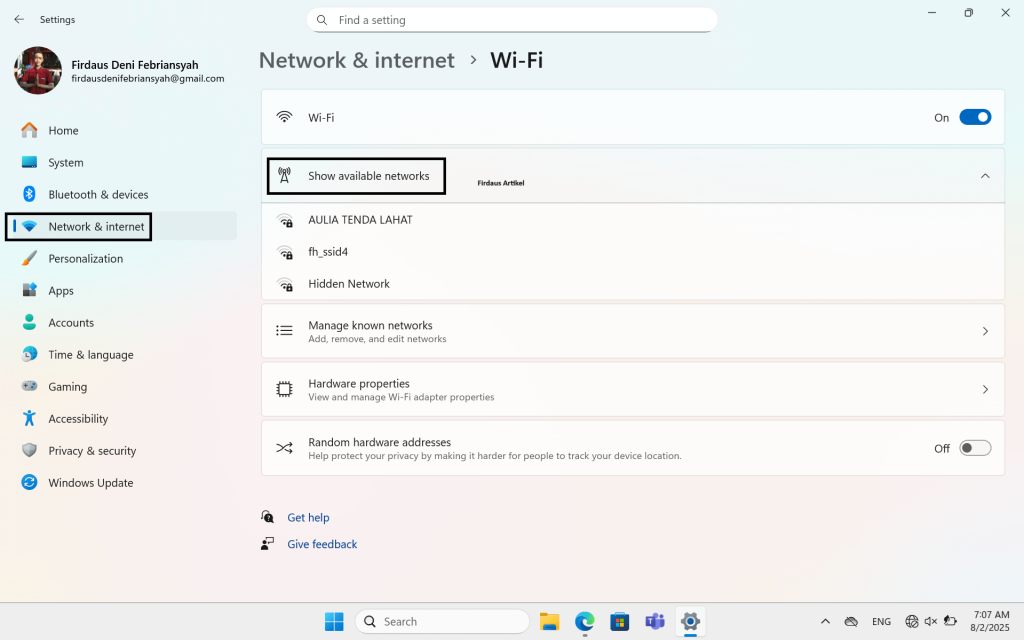
Task: Turn off the Wi-Fi toggle
Action: coord(975,117)
